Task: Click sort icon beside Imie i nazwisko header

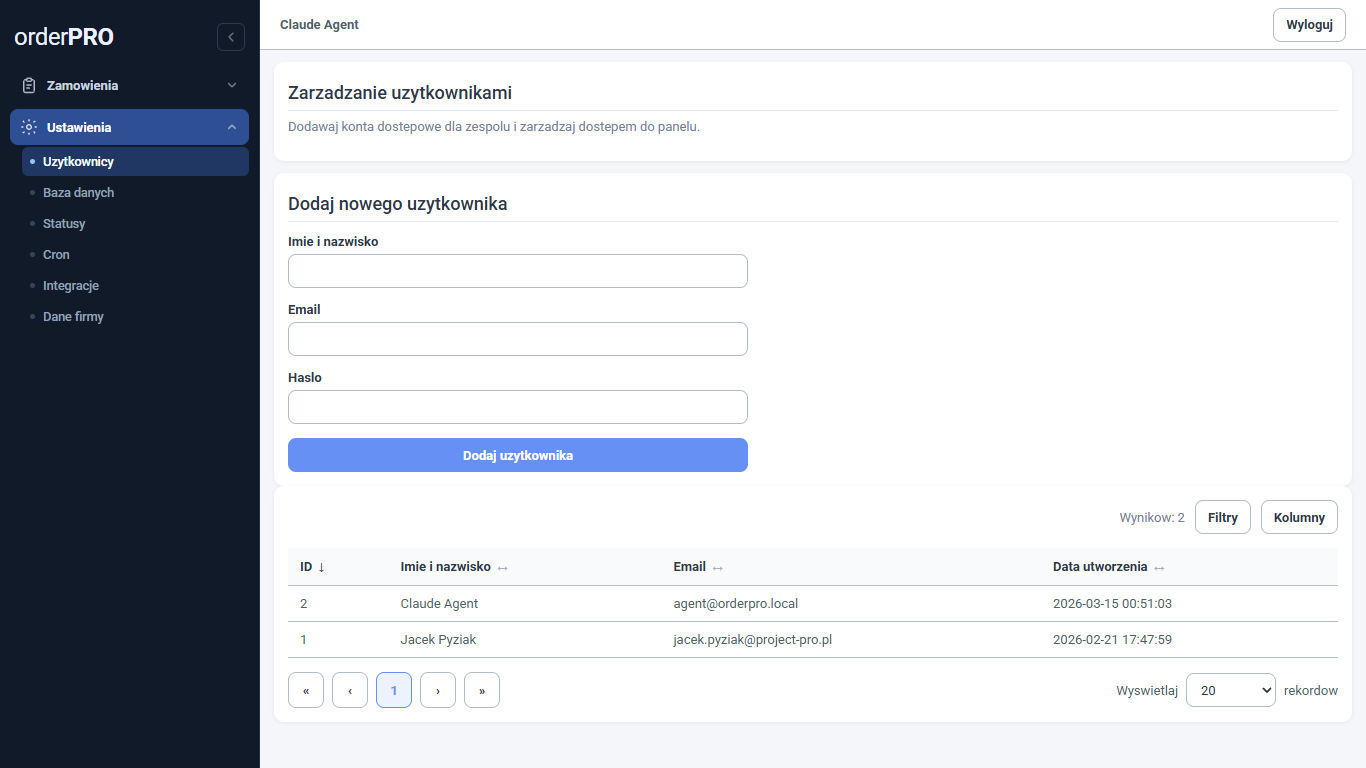Action: point(503,568)
